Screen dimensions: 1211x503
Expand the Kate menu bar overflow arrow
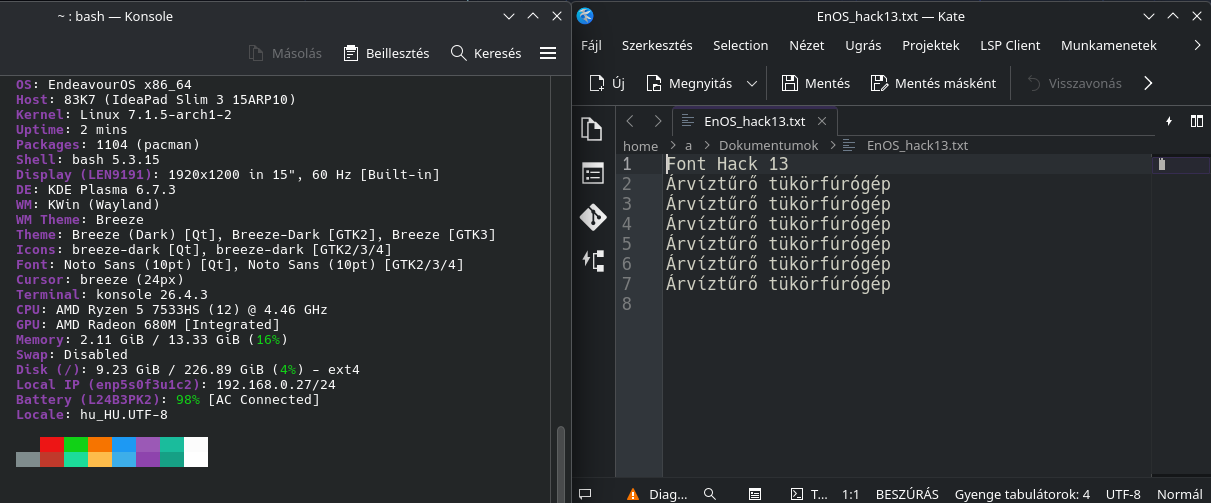[1198, 45]
